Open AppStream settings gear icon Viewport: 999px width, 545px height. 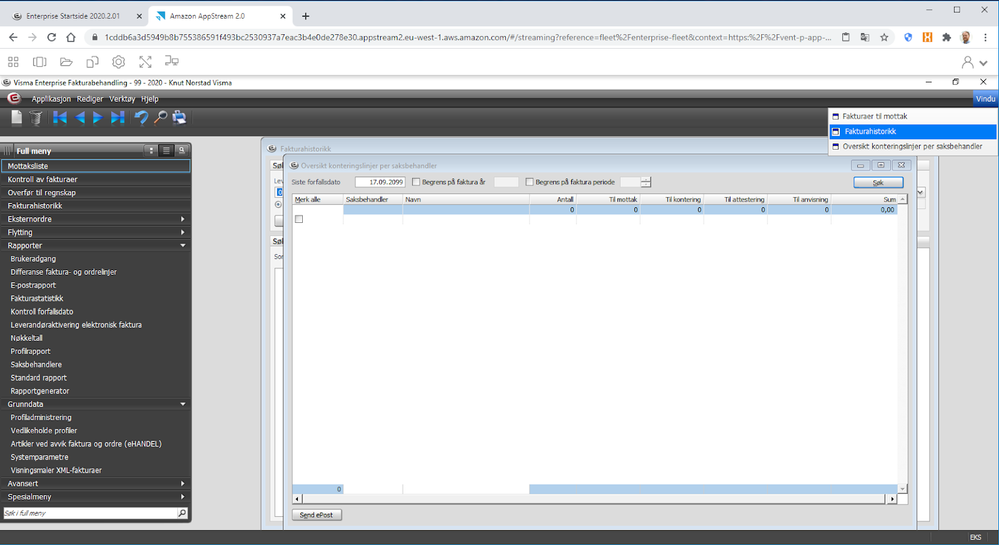(x=119, y=62)
